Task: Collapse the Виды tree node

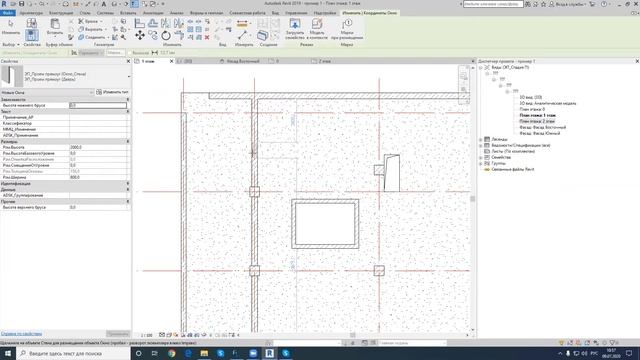Action: click(481, 67)
